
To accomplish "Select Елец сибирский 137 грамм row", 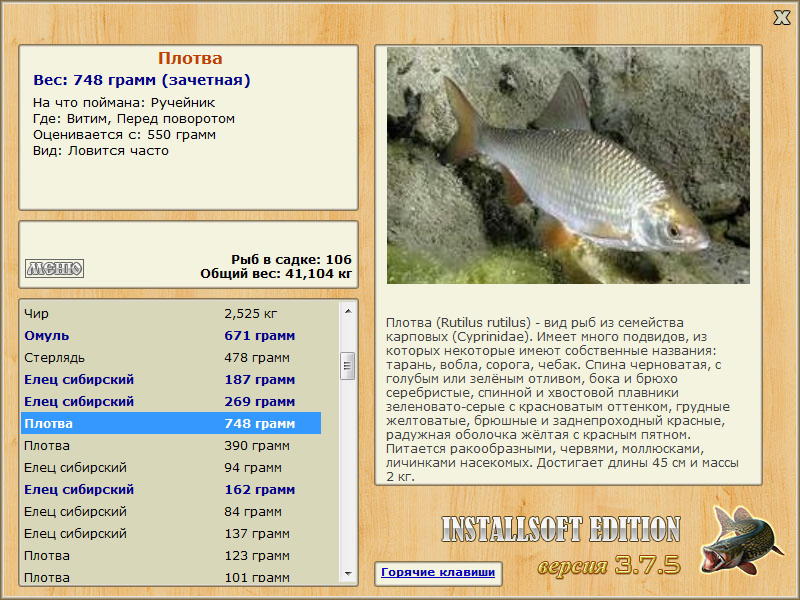I will (x=171, y=533).
